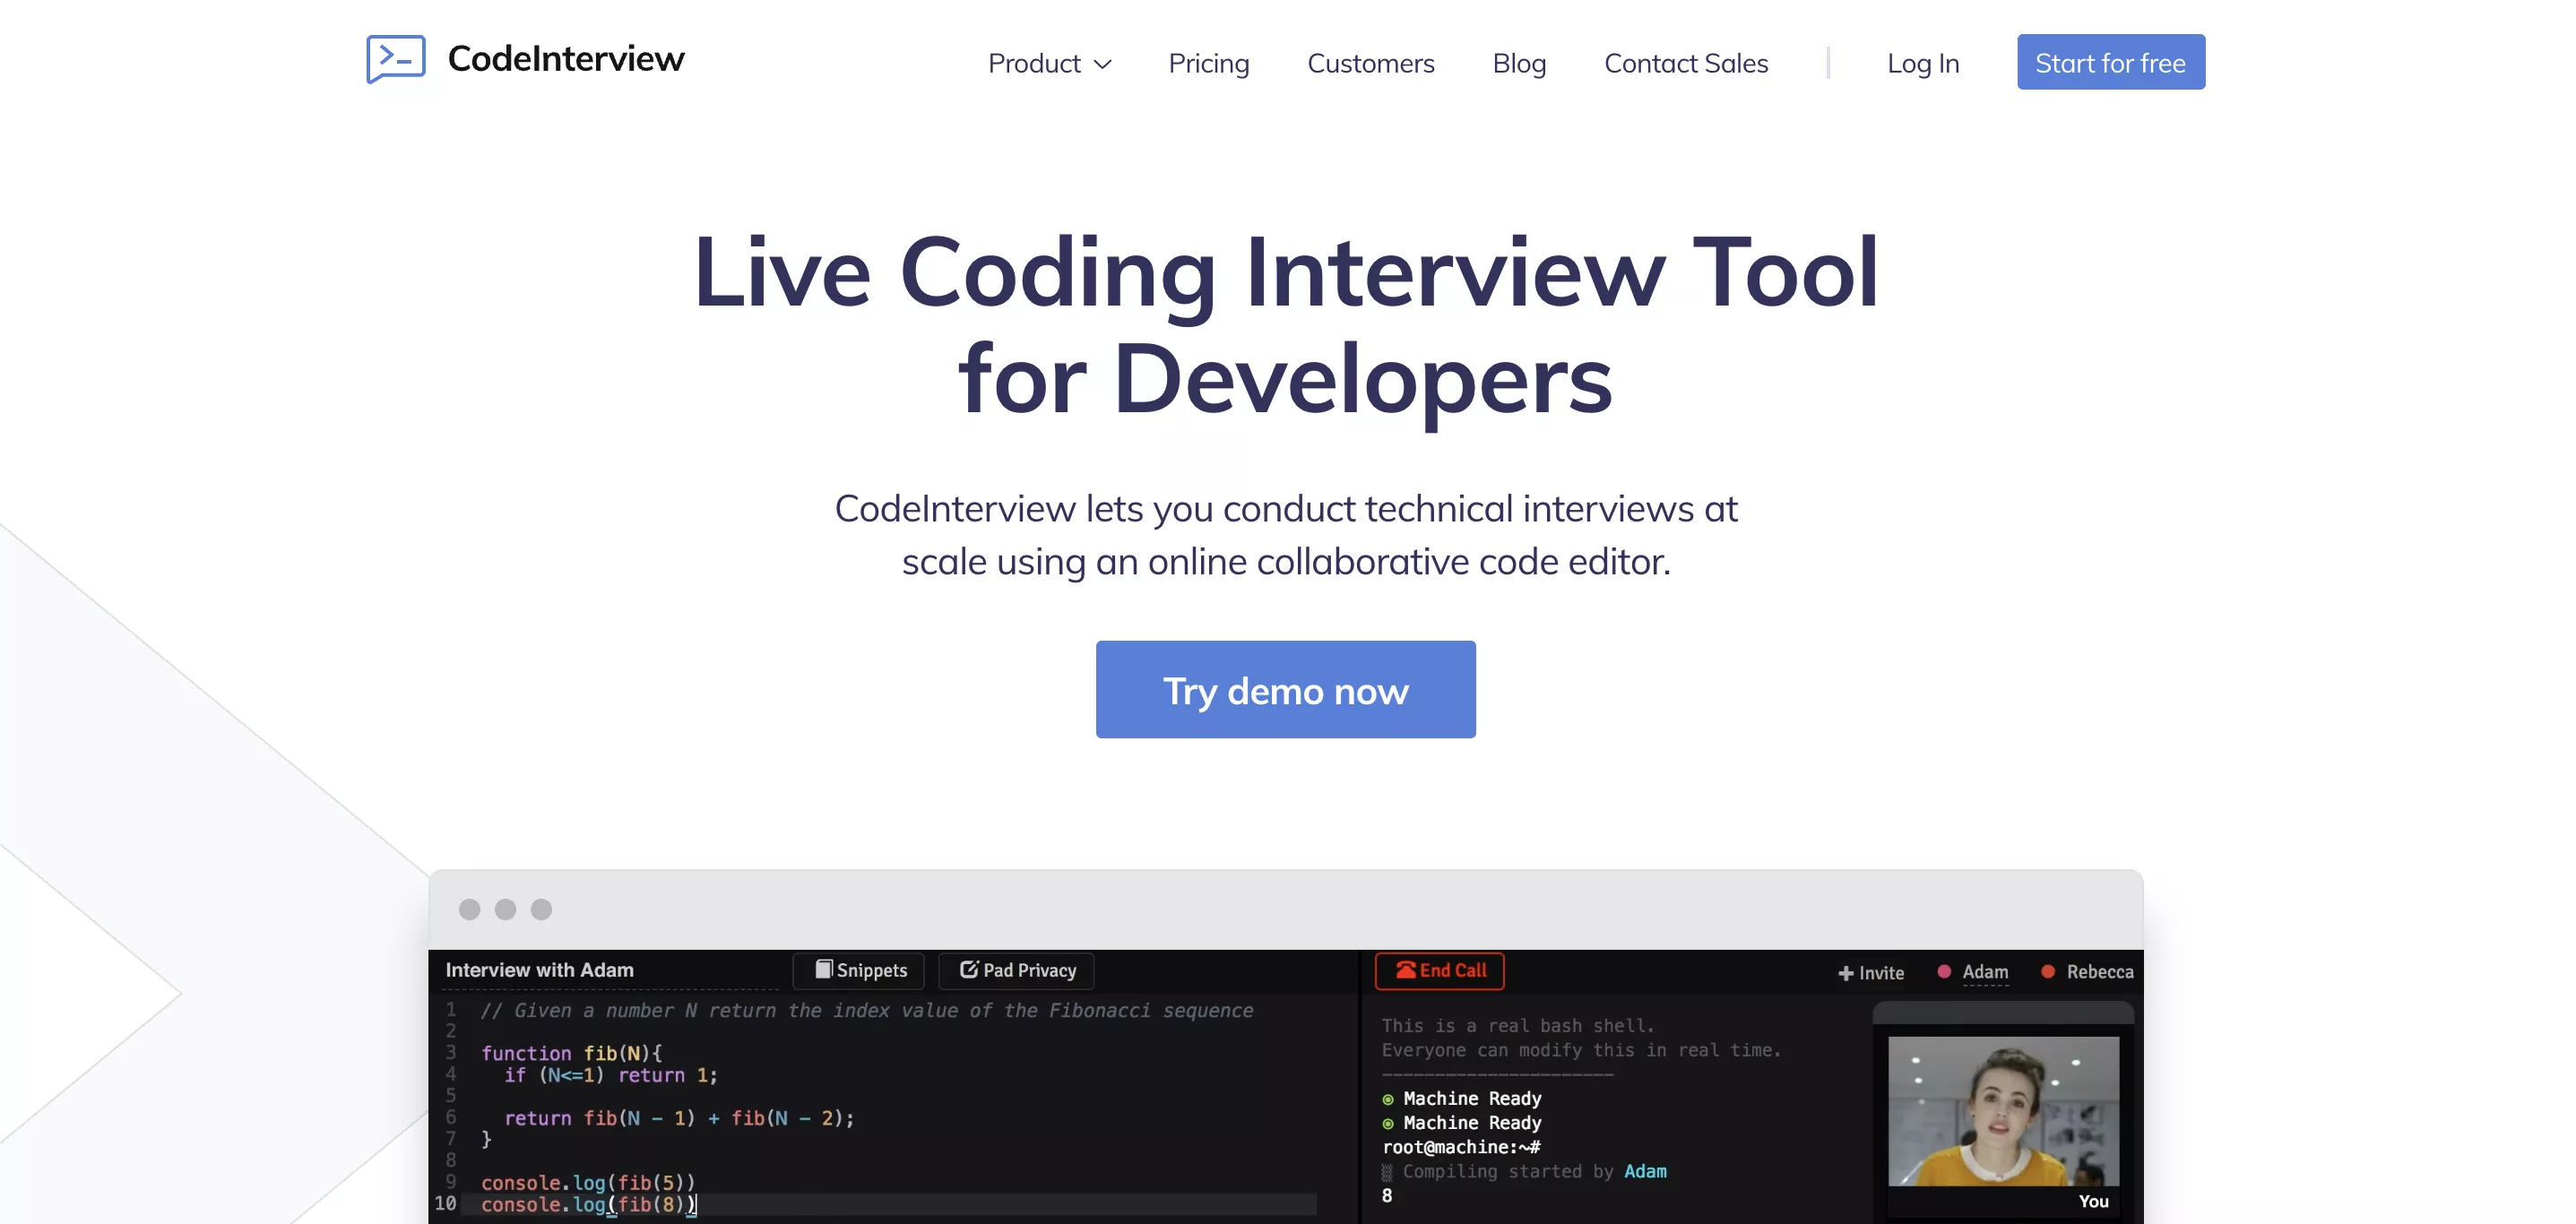The width and height of the screenshot is (2576, 1224).
Task: Click the third gray window dot
Action: coord(541,909)
